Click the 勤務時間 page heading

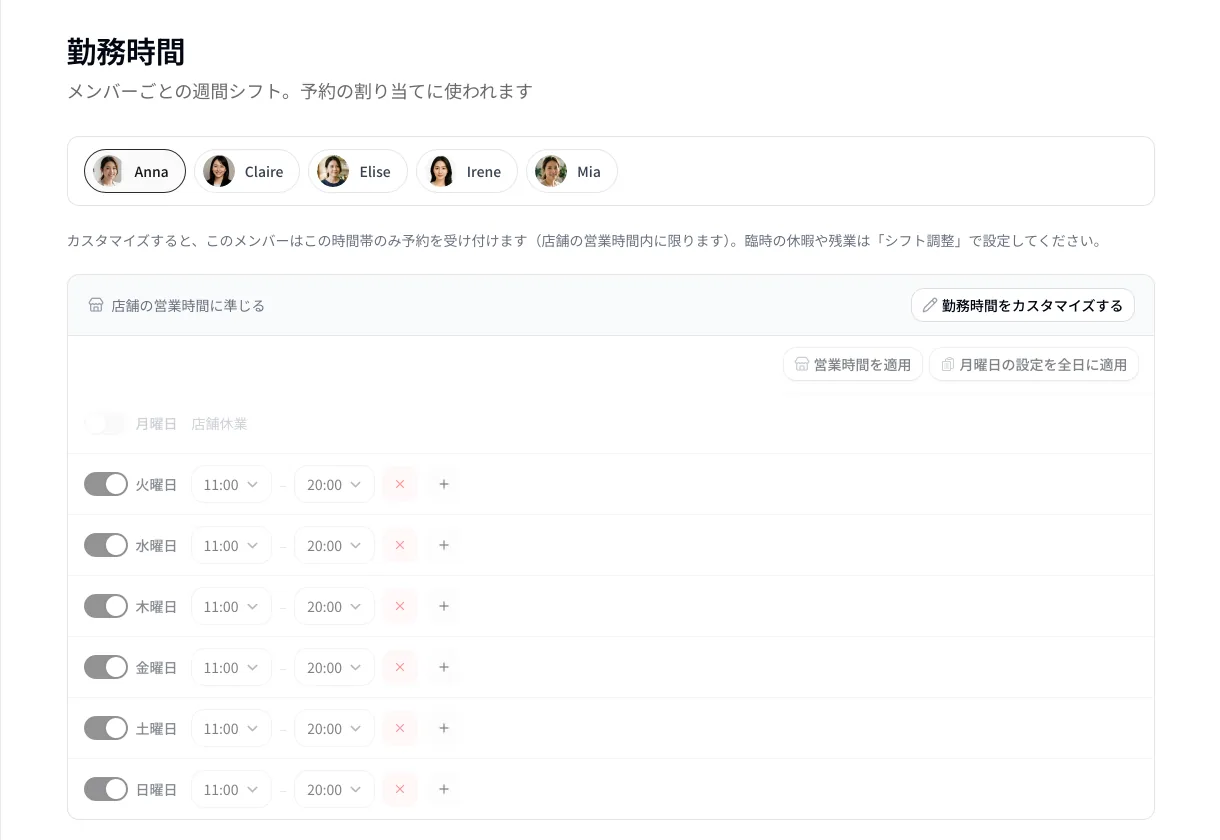126,51
